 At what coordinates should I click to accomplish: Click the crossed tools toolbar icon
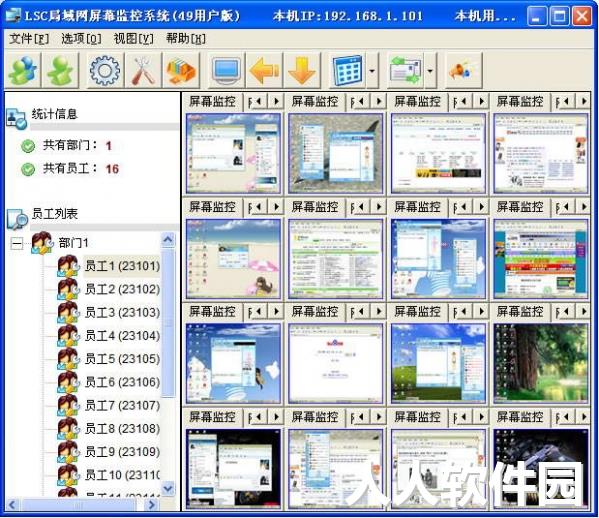(x=142, y=70)
